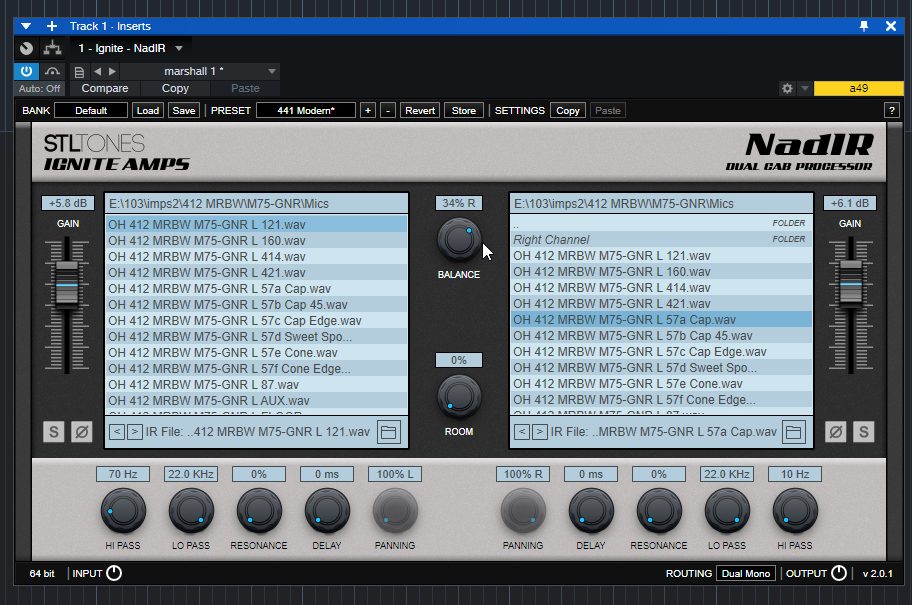Screen dimensions: 912x605
Task: Select L 57e Cone.wav in the right list
Action: point(661,384)
